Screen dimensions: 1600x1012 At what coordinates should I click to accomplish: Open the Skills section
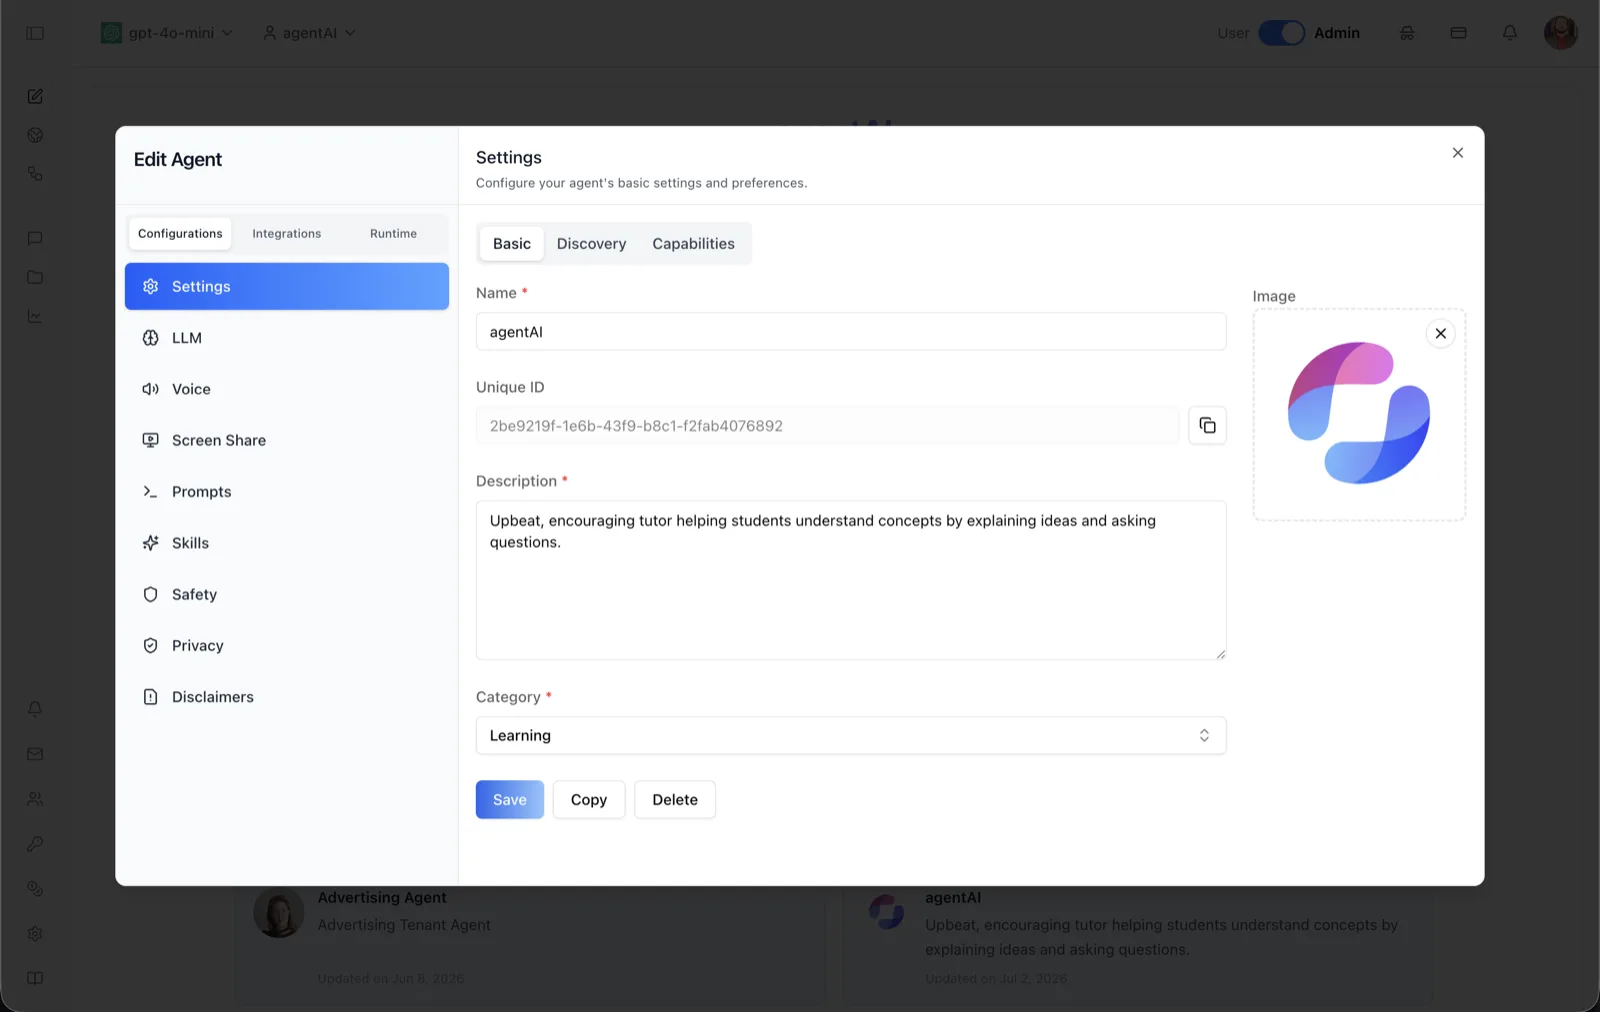pos(287,543)
